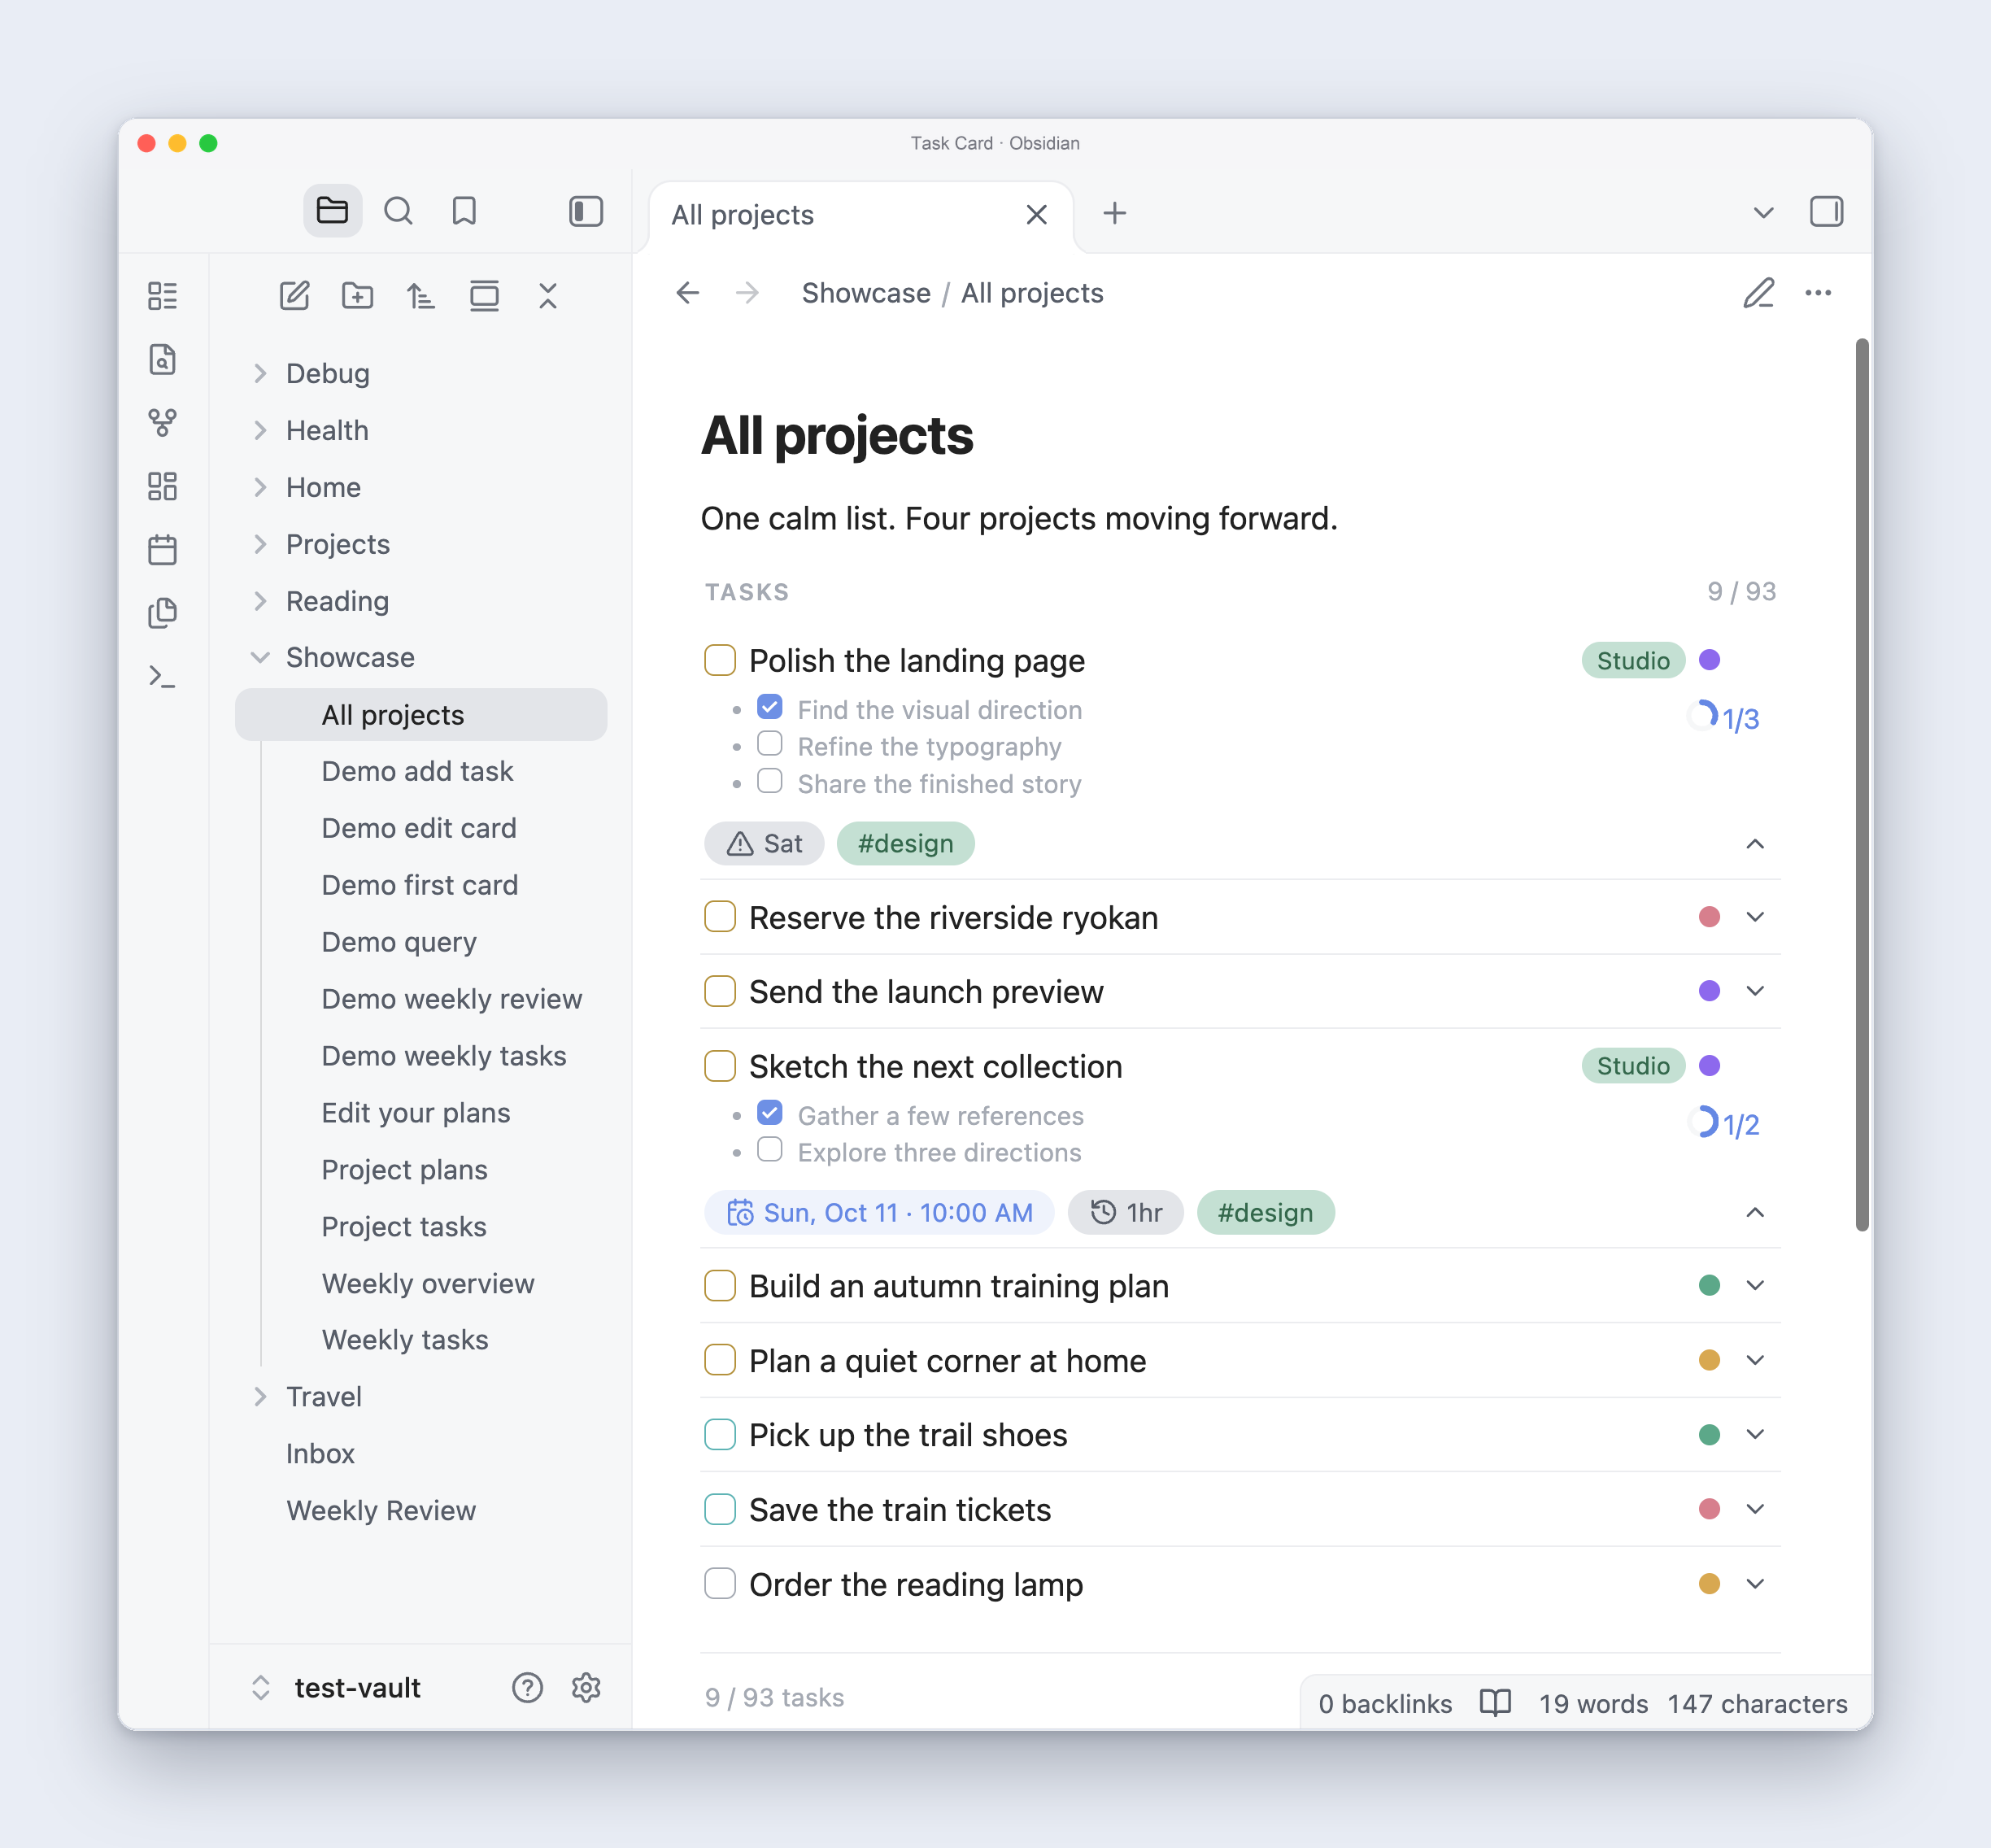Open a new tab with plus button

[x=1114, y=213]
